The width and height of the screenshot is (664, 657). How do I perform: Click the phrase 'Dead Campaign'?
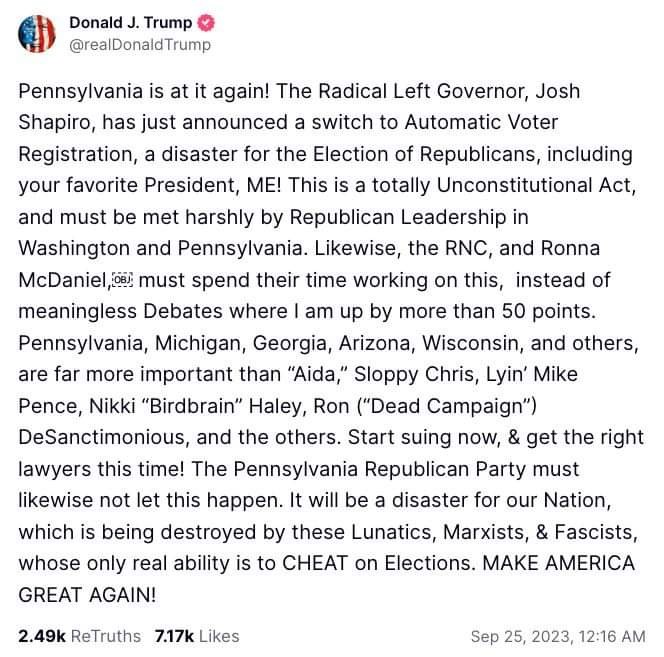[x=447, y=406]
